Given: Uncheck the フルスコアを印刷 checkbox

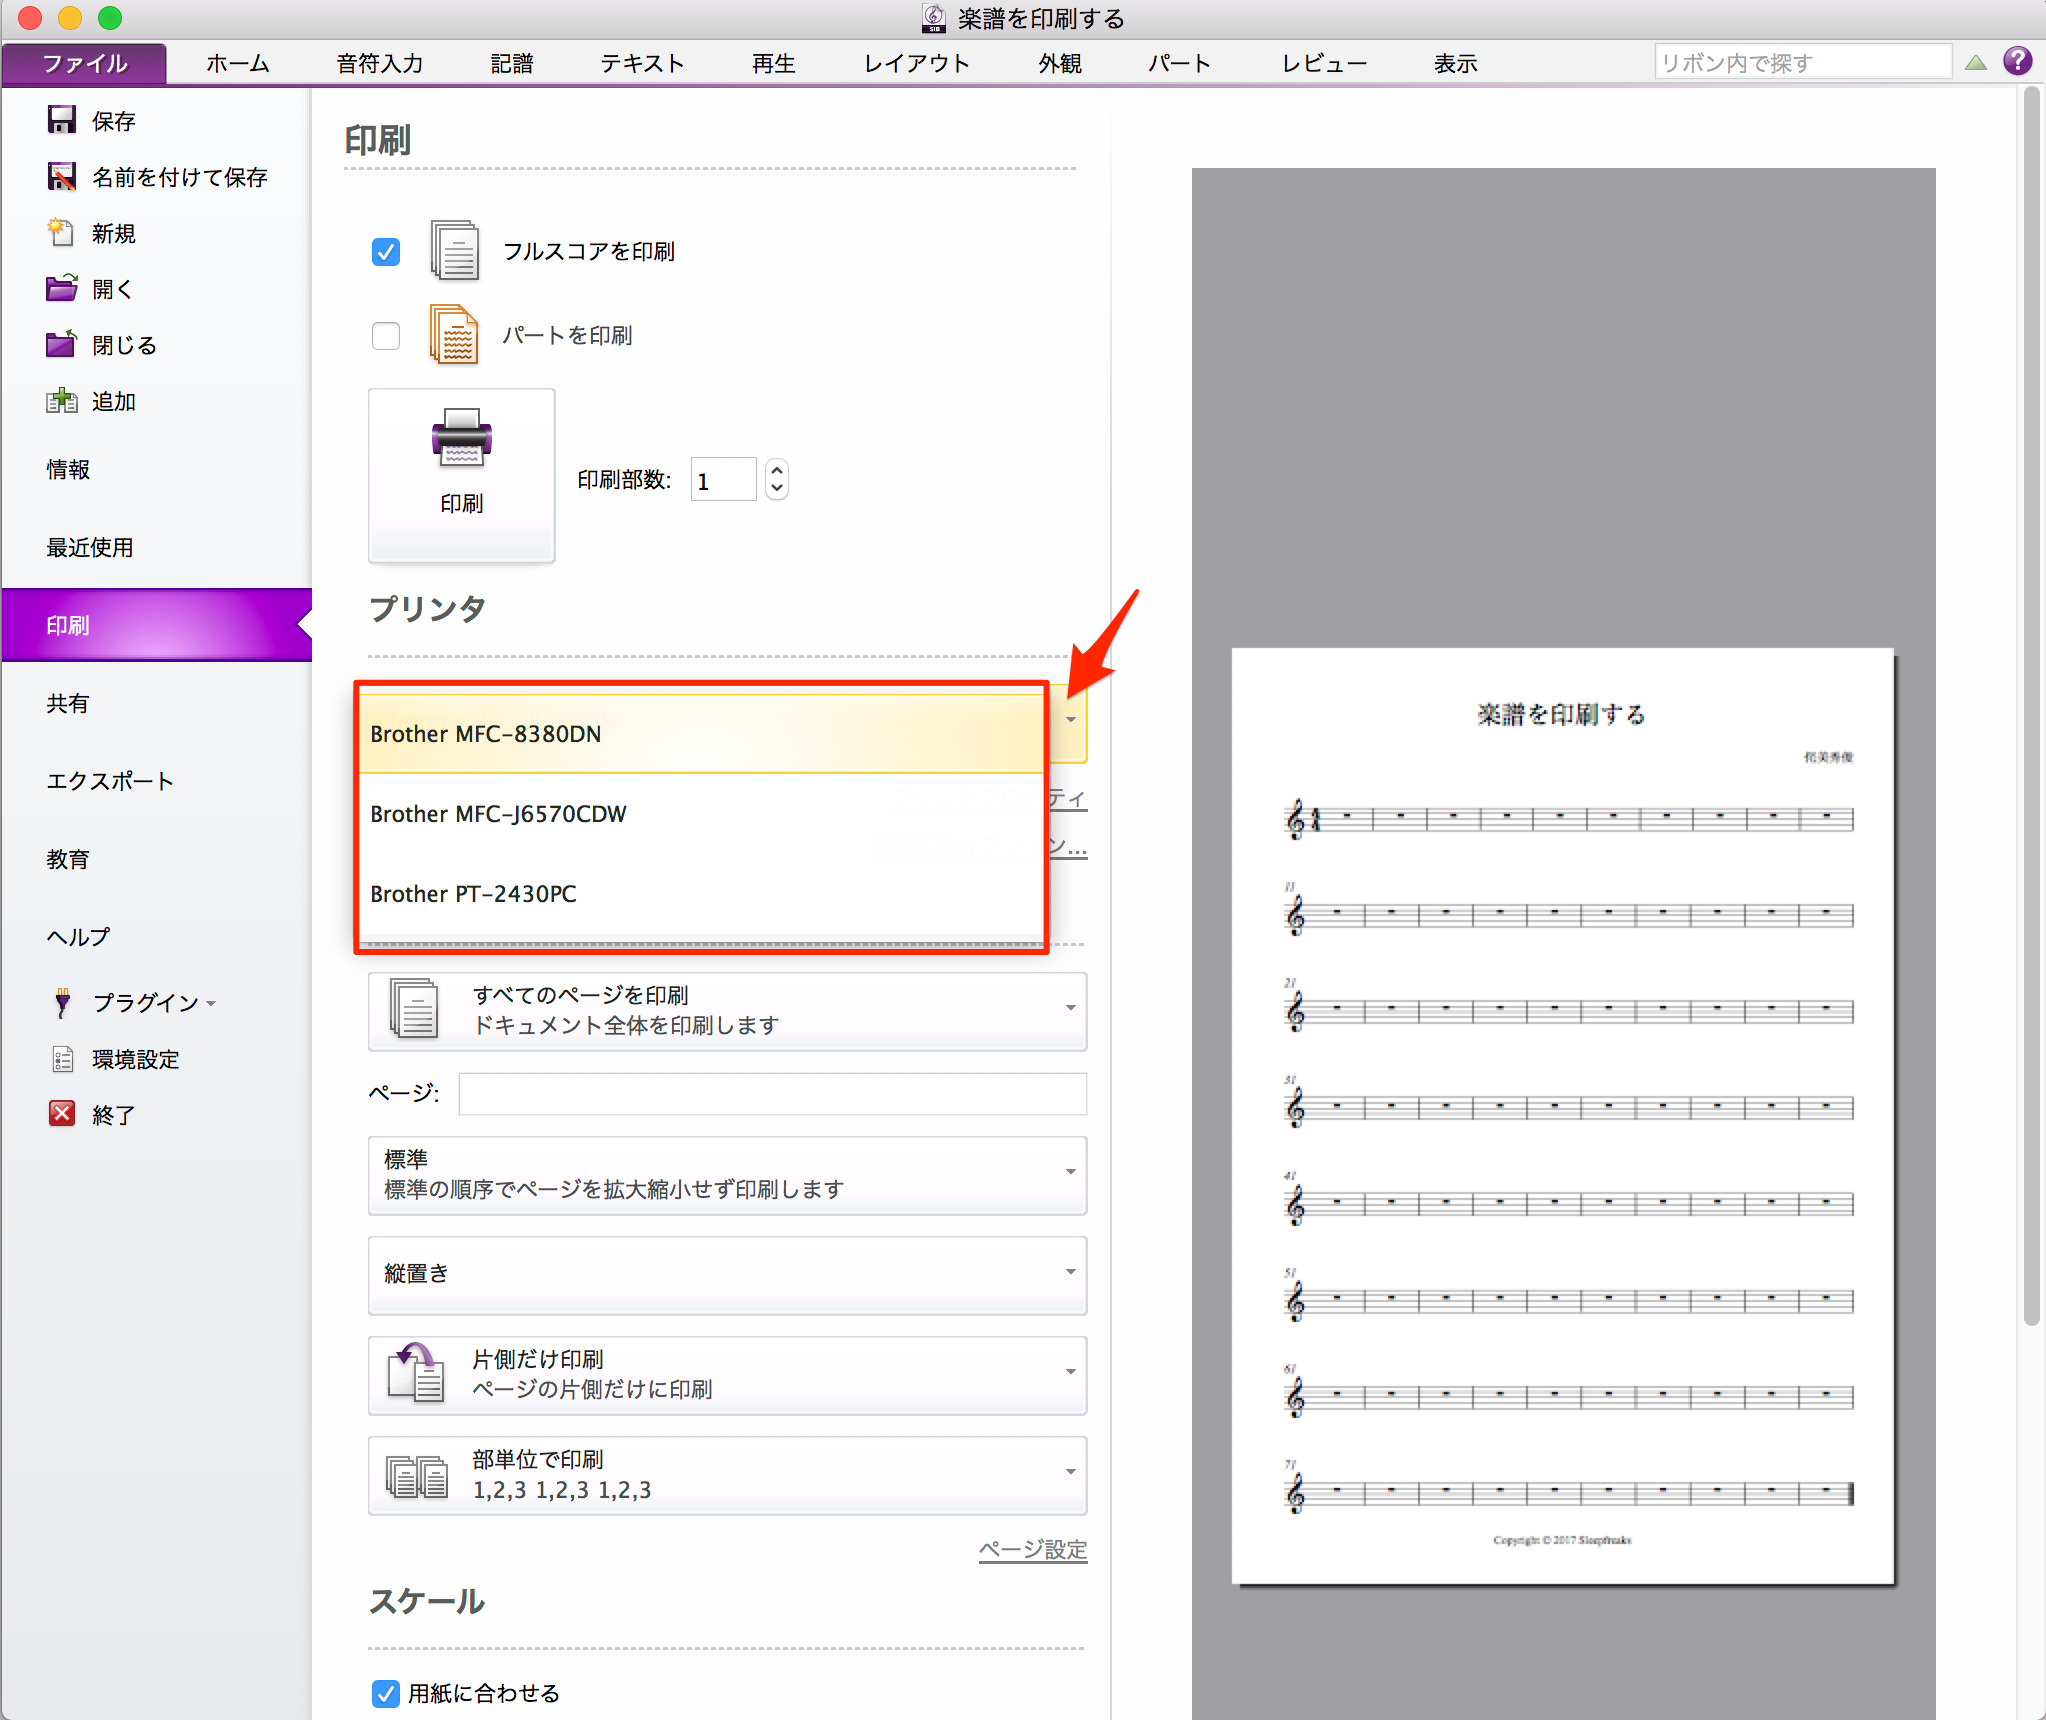Looking at the screenshot, I should pos(386,251).
